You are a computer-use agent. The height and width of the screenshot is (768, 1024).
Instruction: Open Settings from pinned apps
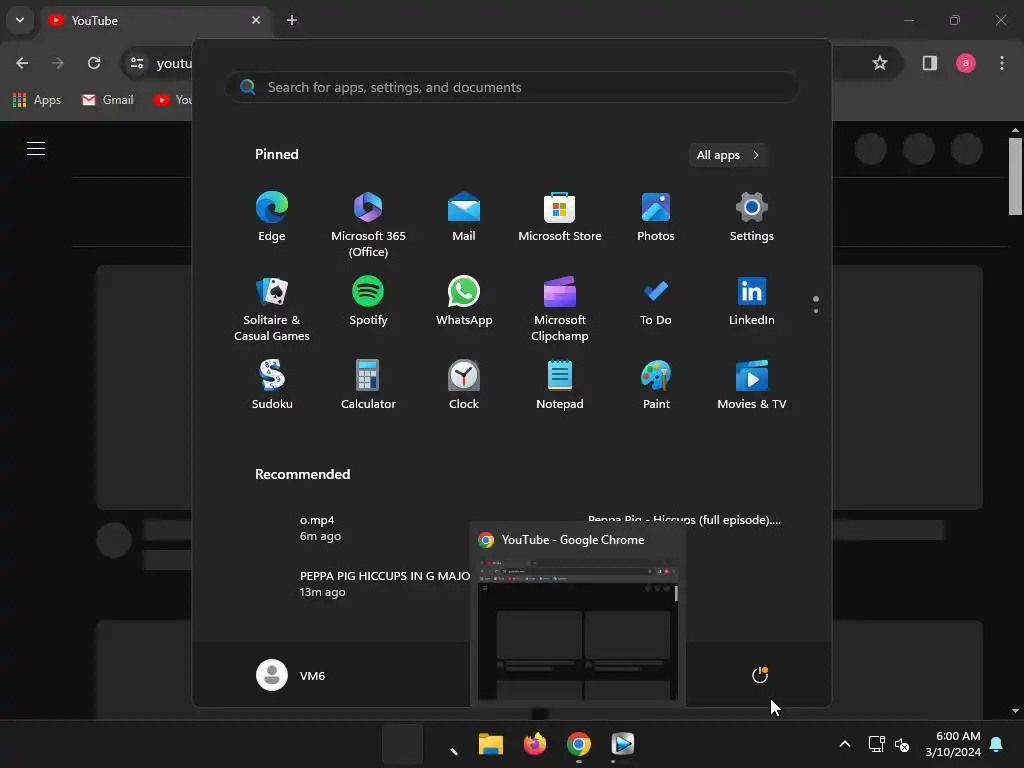752,217
